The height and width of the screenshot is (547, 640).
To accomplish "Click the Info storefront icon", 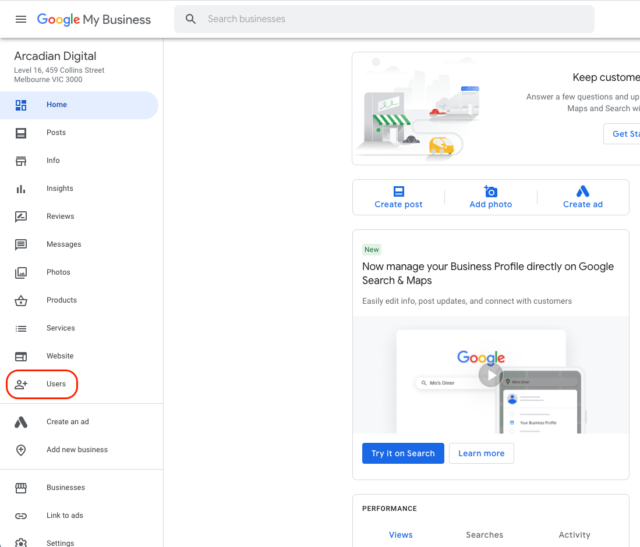I will (x=21, y=161).
